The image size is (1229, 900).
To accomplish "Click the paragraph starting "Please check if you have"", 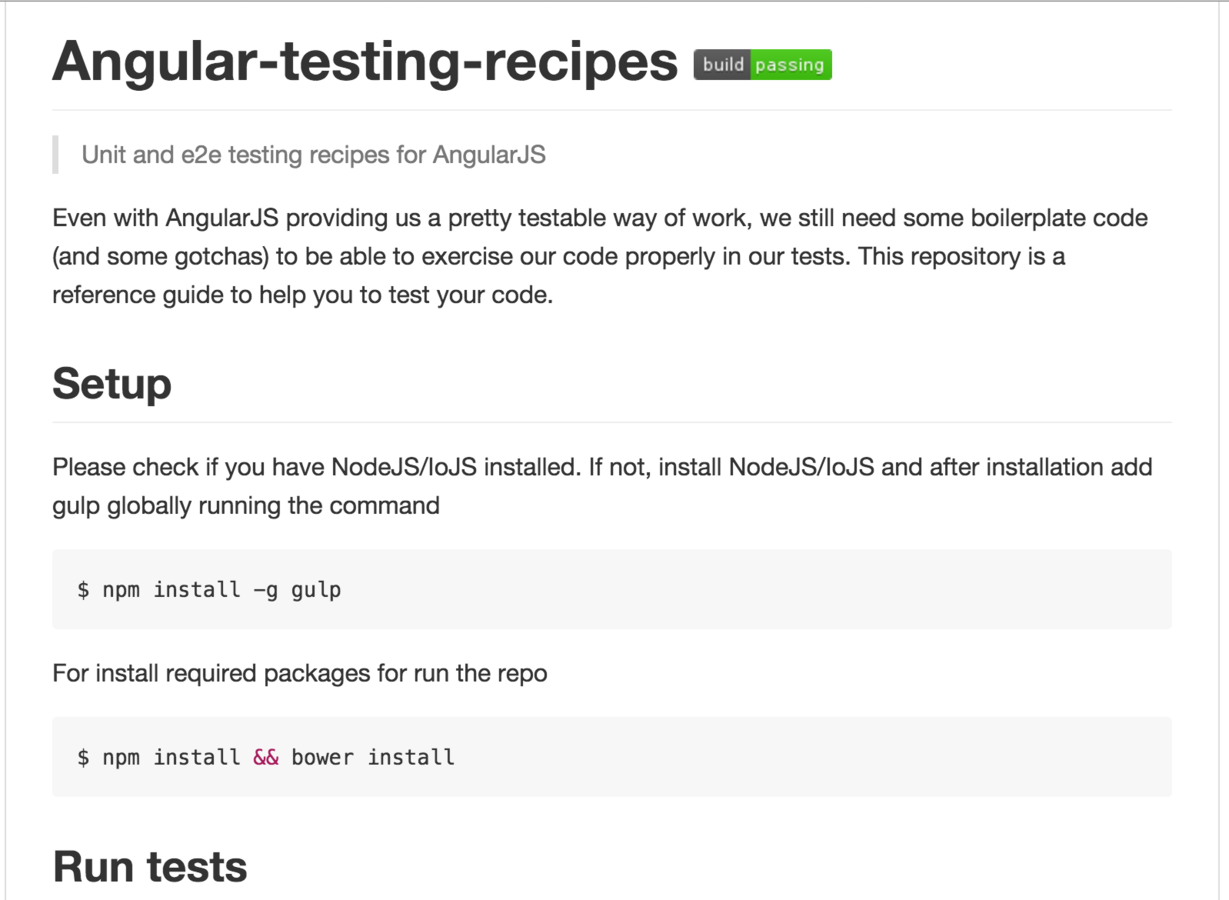I will (x=602, y=486).
